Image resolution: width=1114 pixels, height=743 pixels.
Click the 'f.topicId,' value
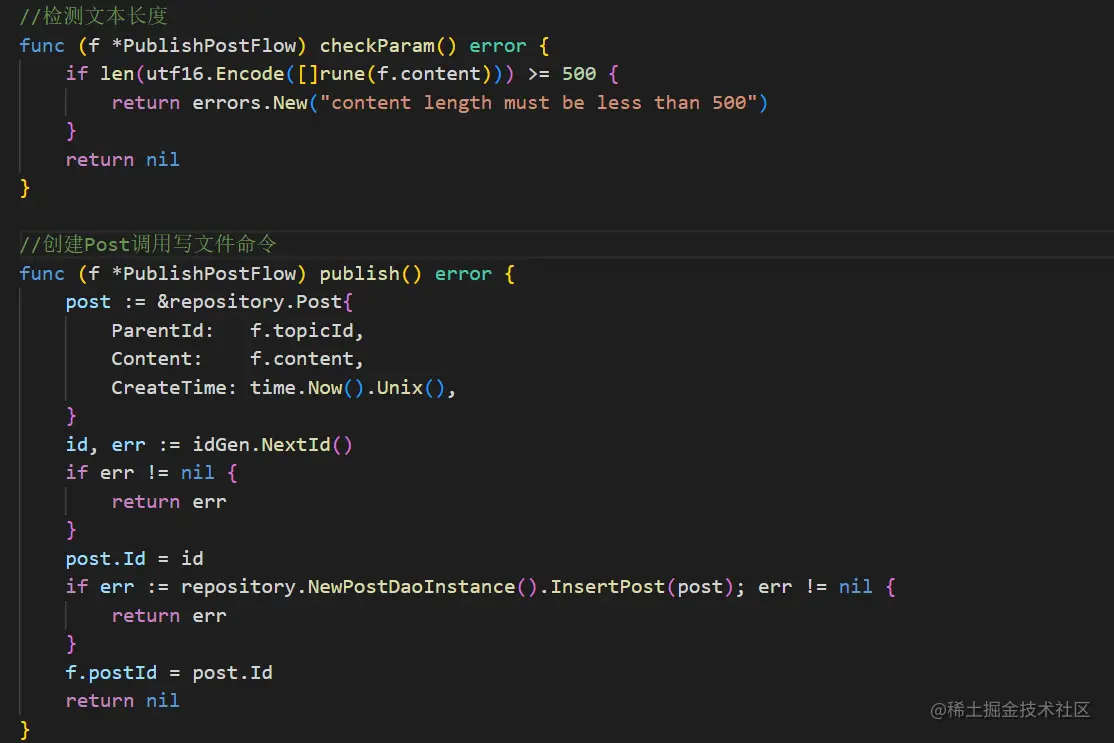click(307, 331)
